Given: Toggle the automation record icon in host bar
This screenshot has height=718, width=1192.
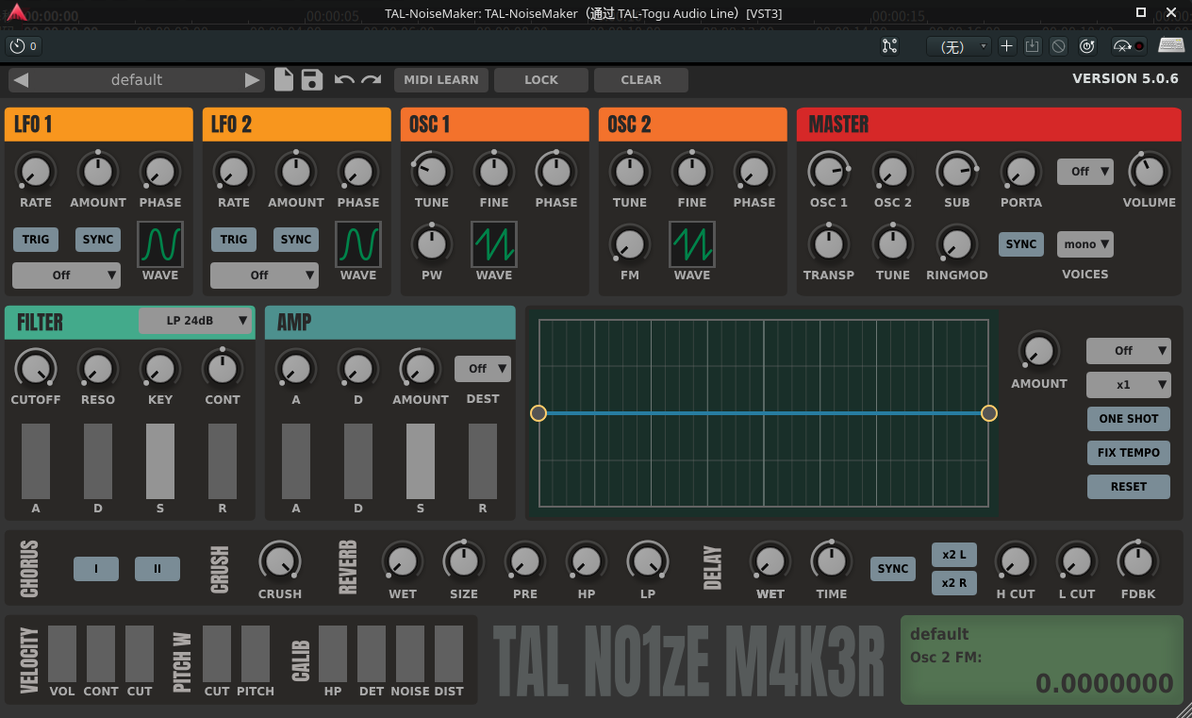Looking at the screenshot, I should 1128,46.
